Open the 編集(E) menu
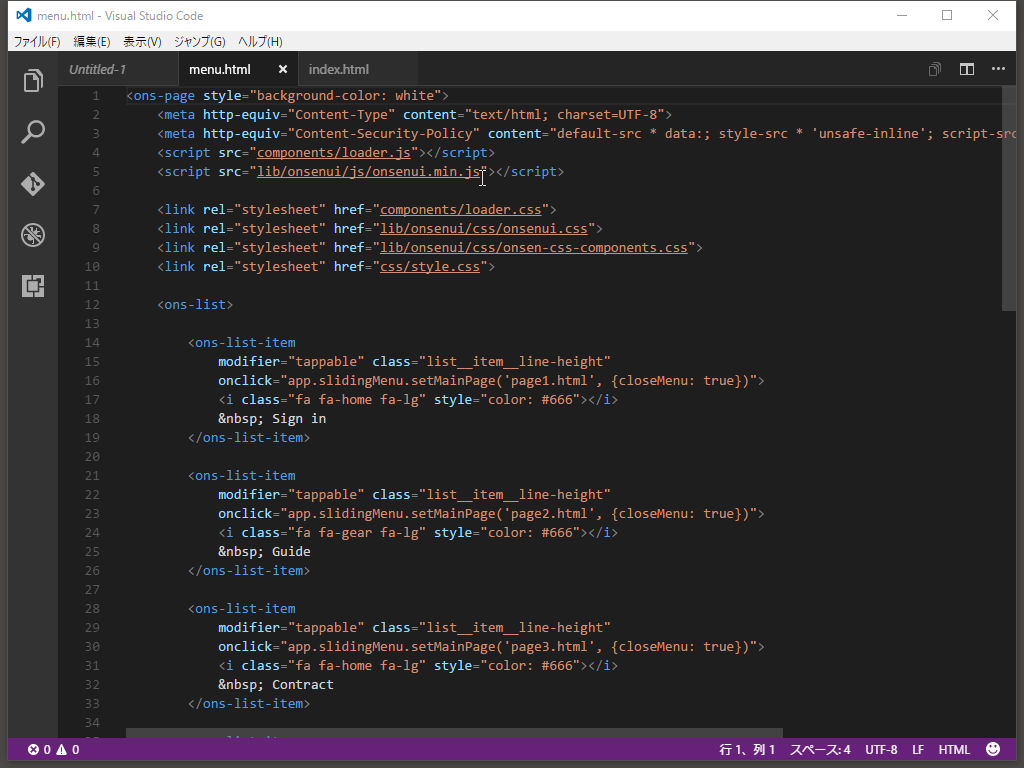Viewport: 1024px width, 768px height. coord(91,42)
